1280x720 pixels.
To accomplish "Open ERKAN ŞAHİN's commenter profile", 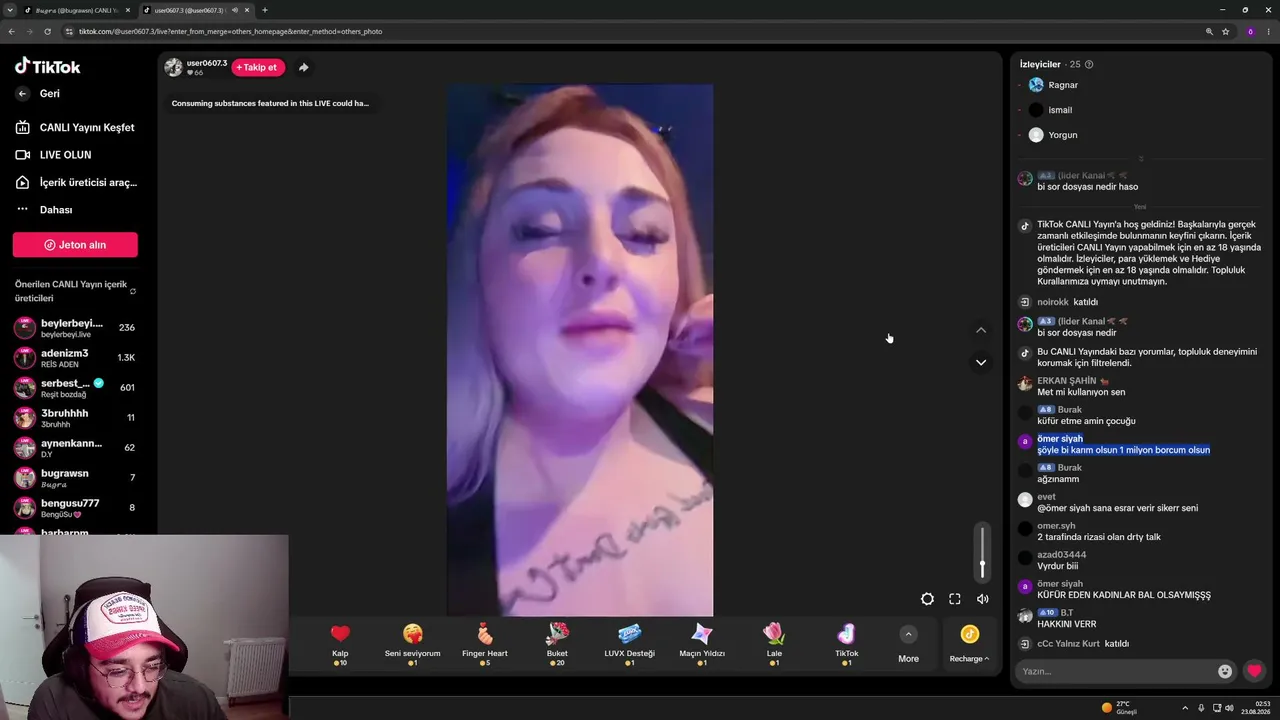I will [1067, 381].
